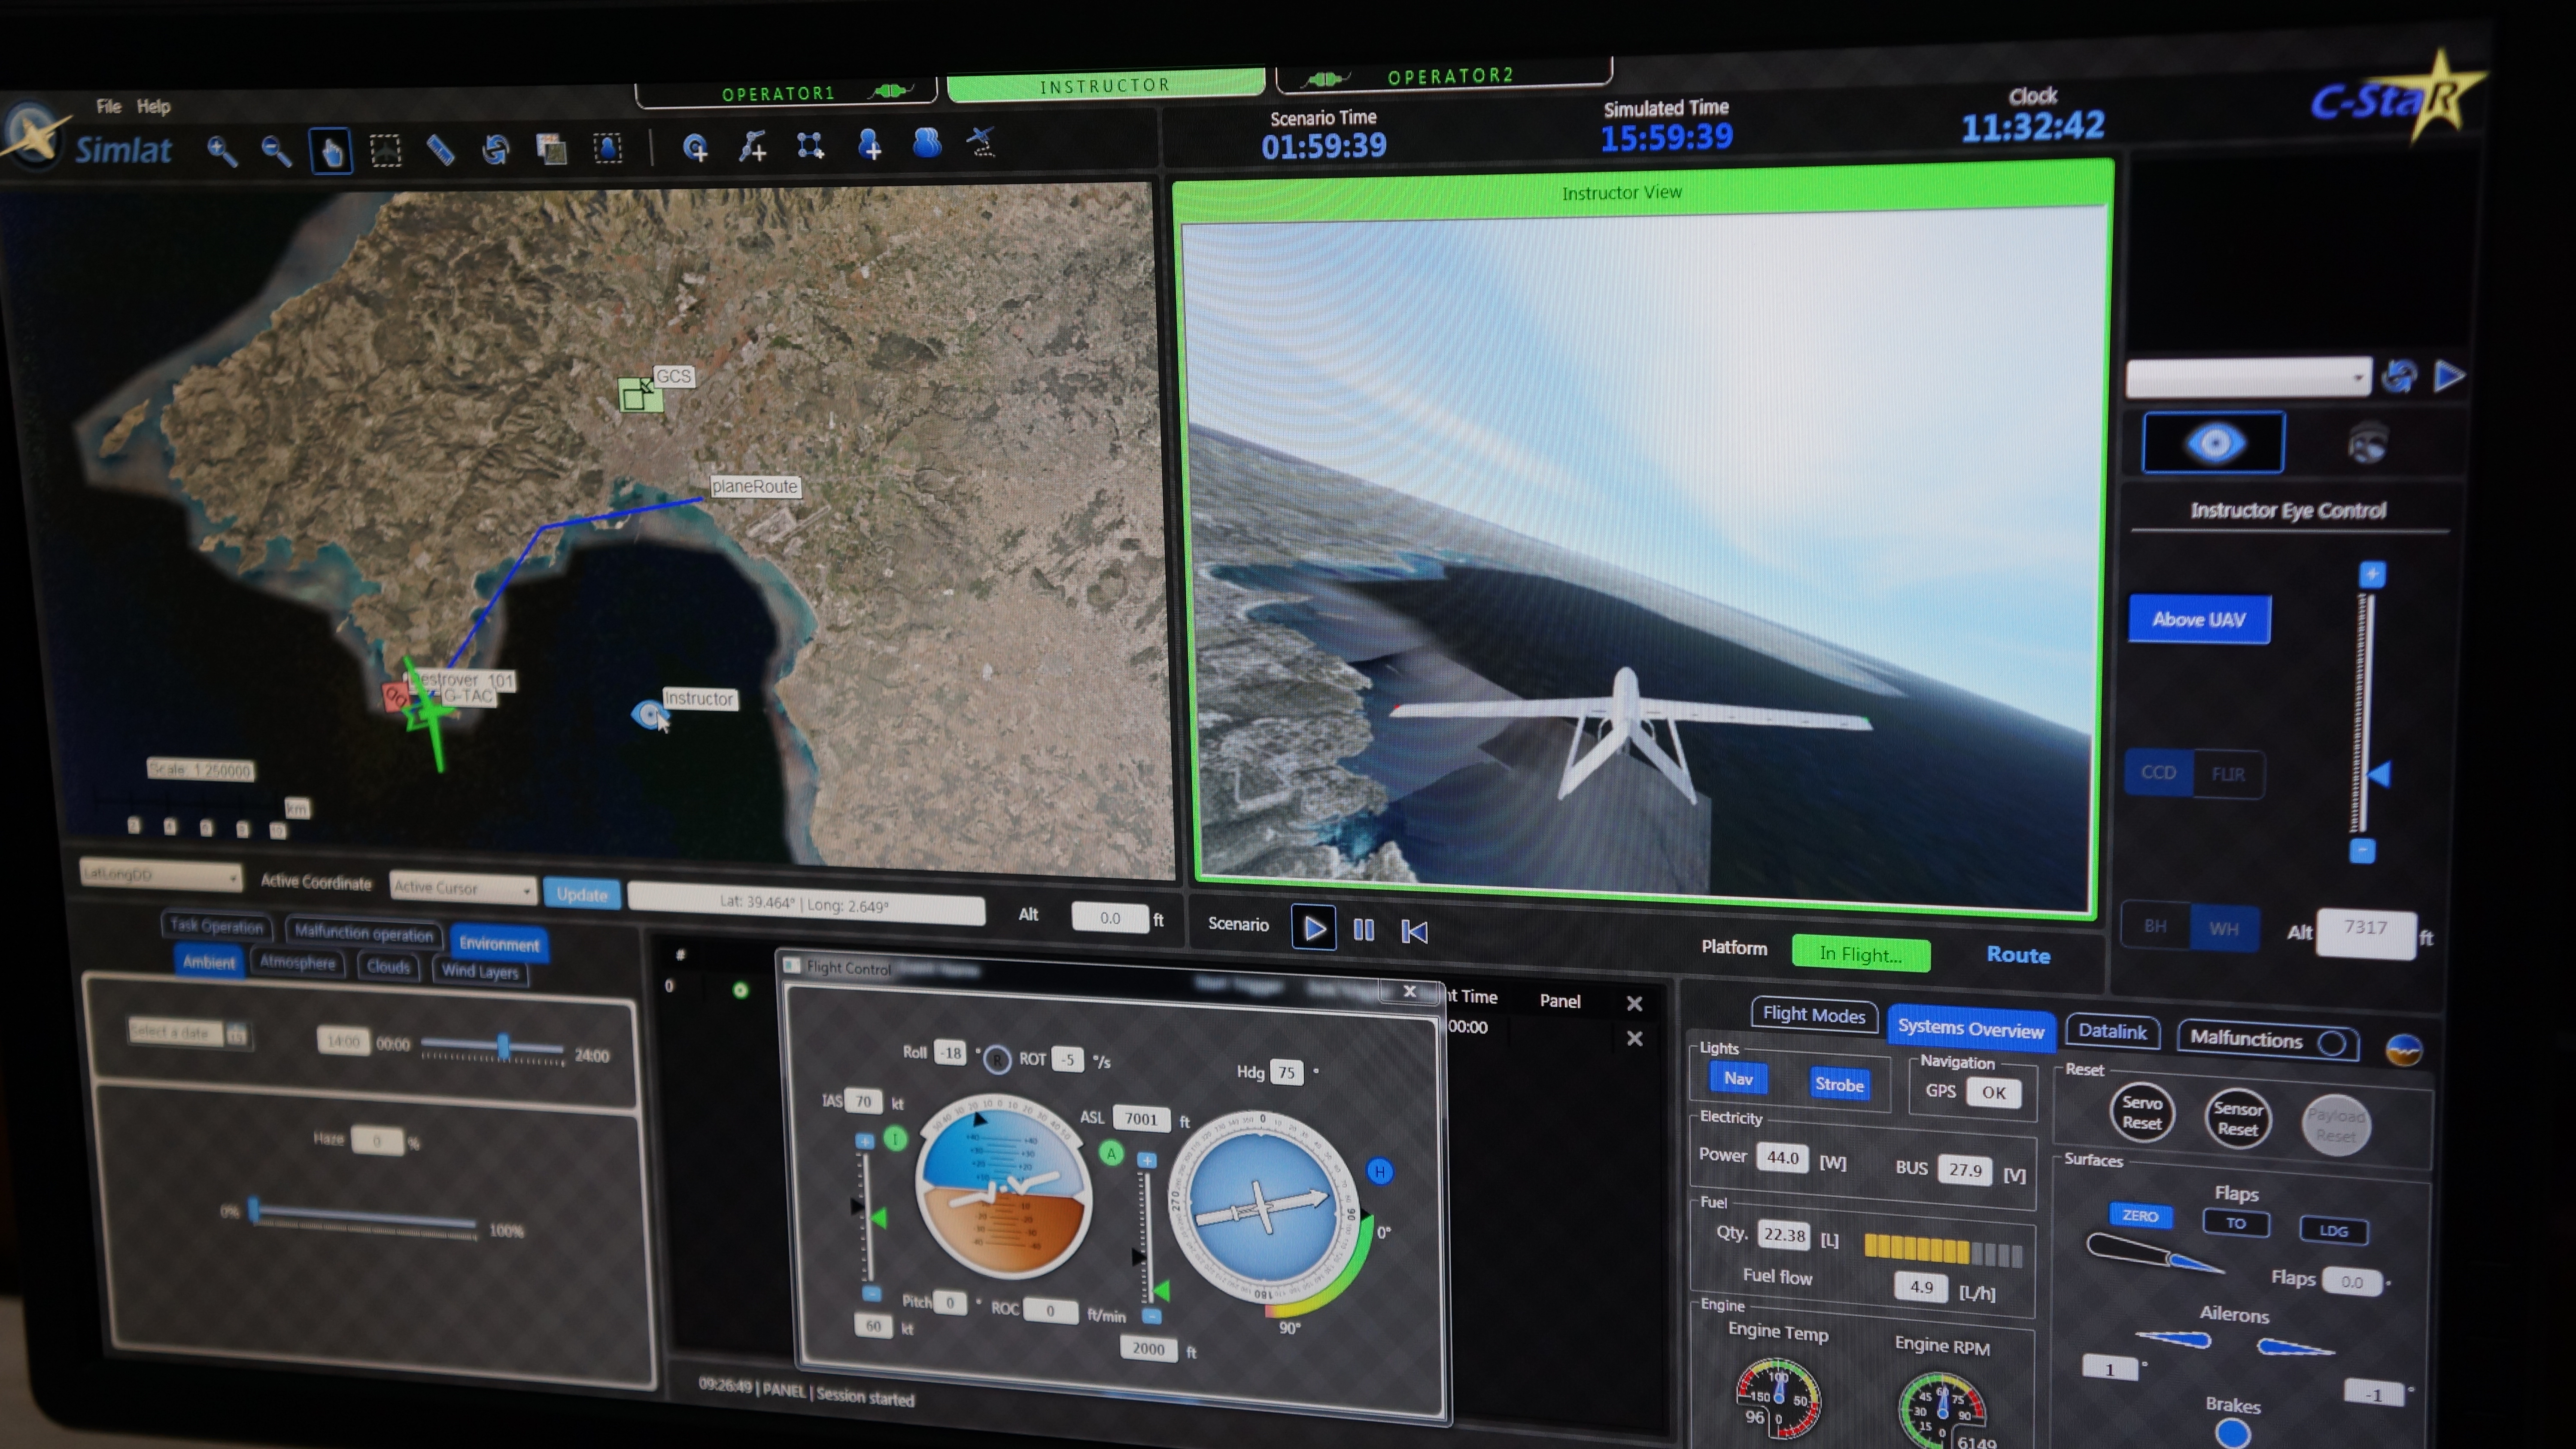Screen dimensions: 2576x1449
Task: Toggle the Malfunctions circle indicator
Action: tap(2331, 1043)
